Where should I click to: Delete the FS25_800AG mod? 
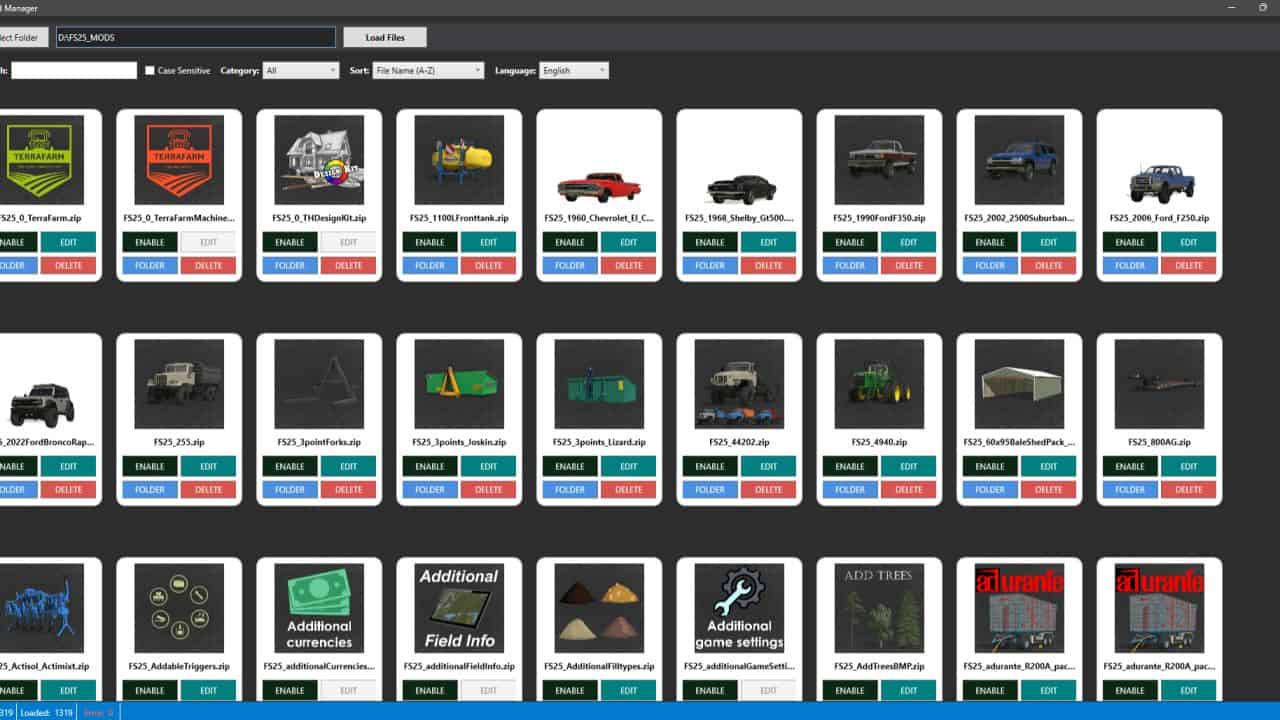pos(1189,489)
